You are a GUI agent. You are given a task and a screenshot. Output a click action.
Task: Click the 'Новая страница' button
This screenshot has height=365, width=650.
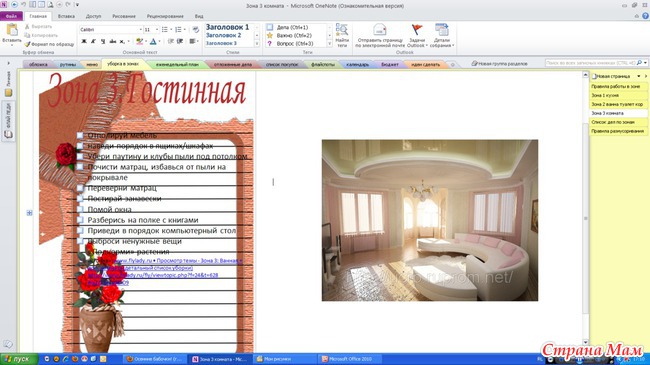pos(613,76)
